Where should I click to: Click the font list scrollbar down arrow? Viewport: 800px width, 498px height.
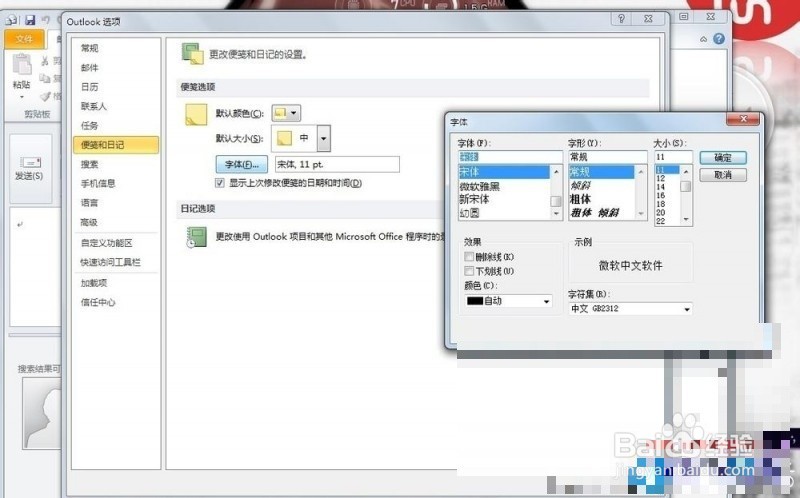pyautogui.click(x=556, y=214)
